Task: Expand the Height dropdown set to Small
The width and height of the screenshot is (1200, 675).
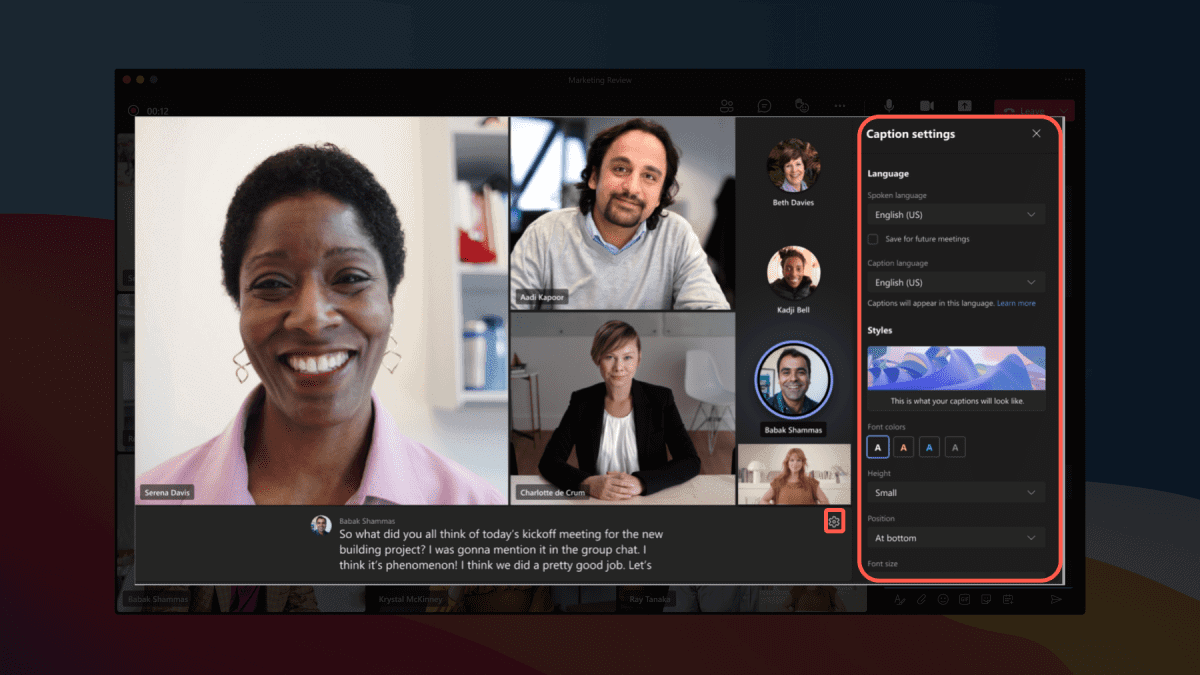Action: point(955,493)
